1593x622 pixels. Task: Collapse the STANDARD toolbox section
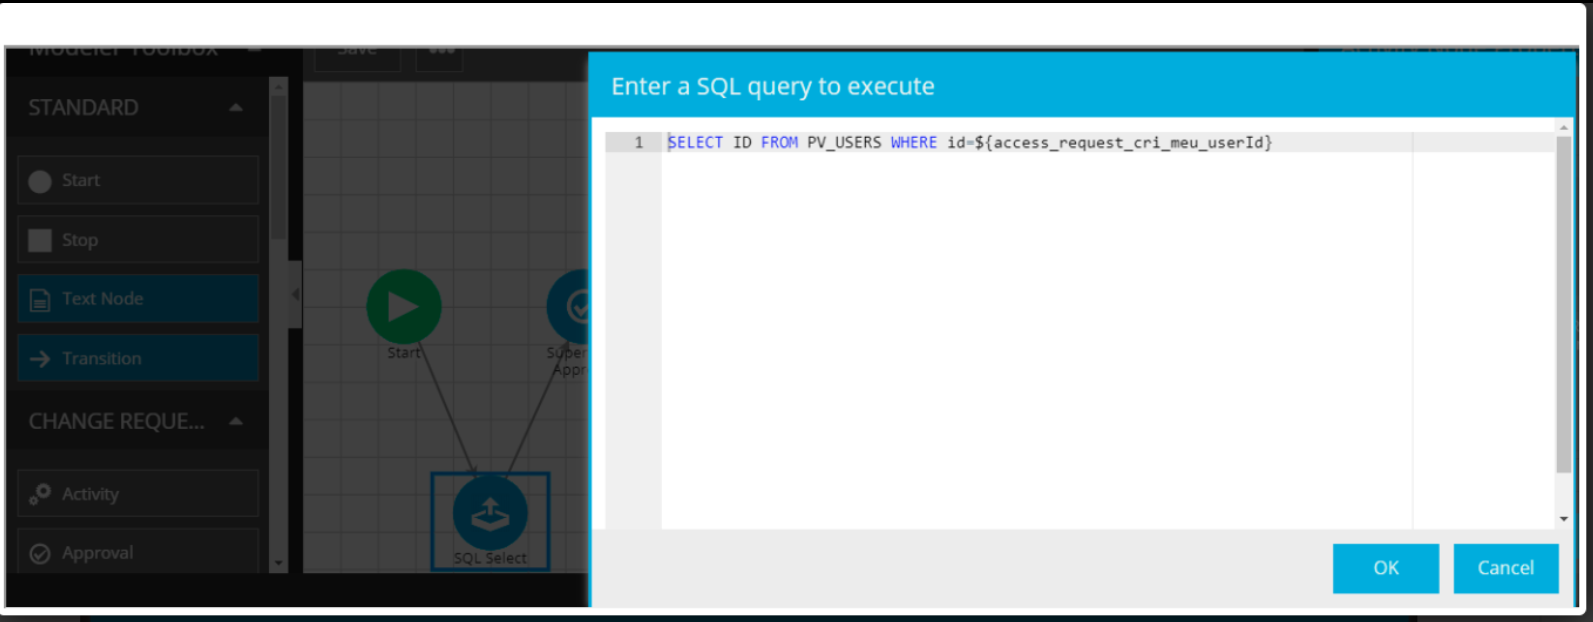(236, 108)
